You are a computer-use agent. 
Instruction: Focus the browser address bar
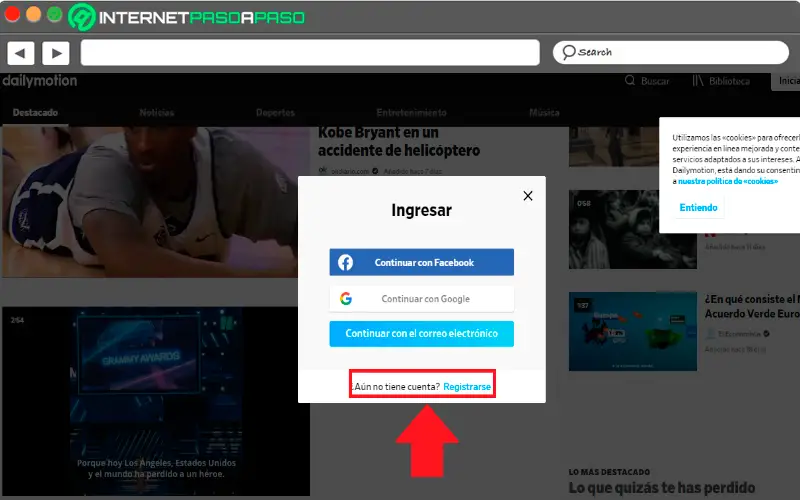pyautogui.click(x=310, y=53)
